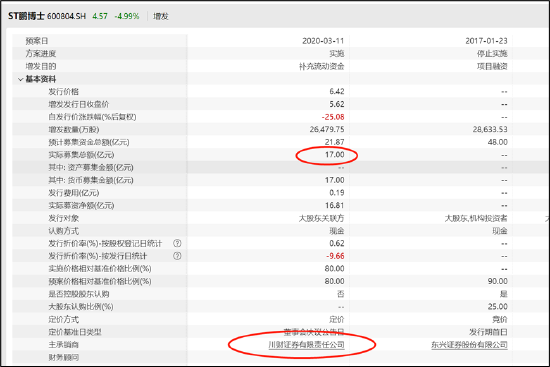The height and width of the screenshot is (367, 550).
Task: Select 发行期首日 cell
Action: (x=488, y=332)
